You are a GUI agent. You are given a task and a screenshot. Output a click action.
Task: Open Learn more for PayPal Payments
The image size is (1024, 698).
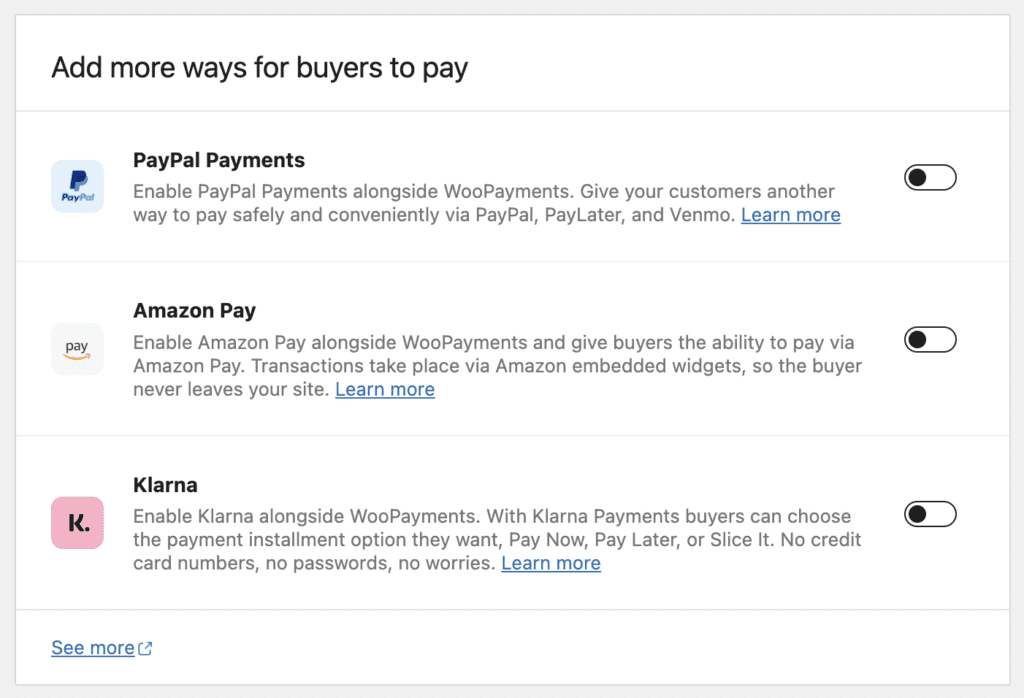[790, 215]
